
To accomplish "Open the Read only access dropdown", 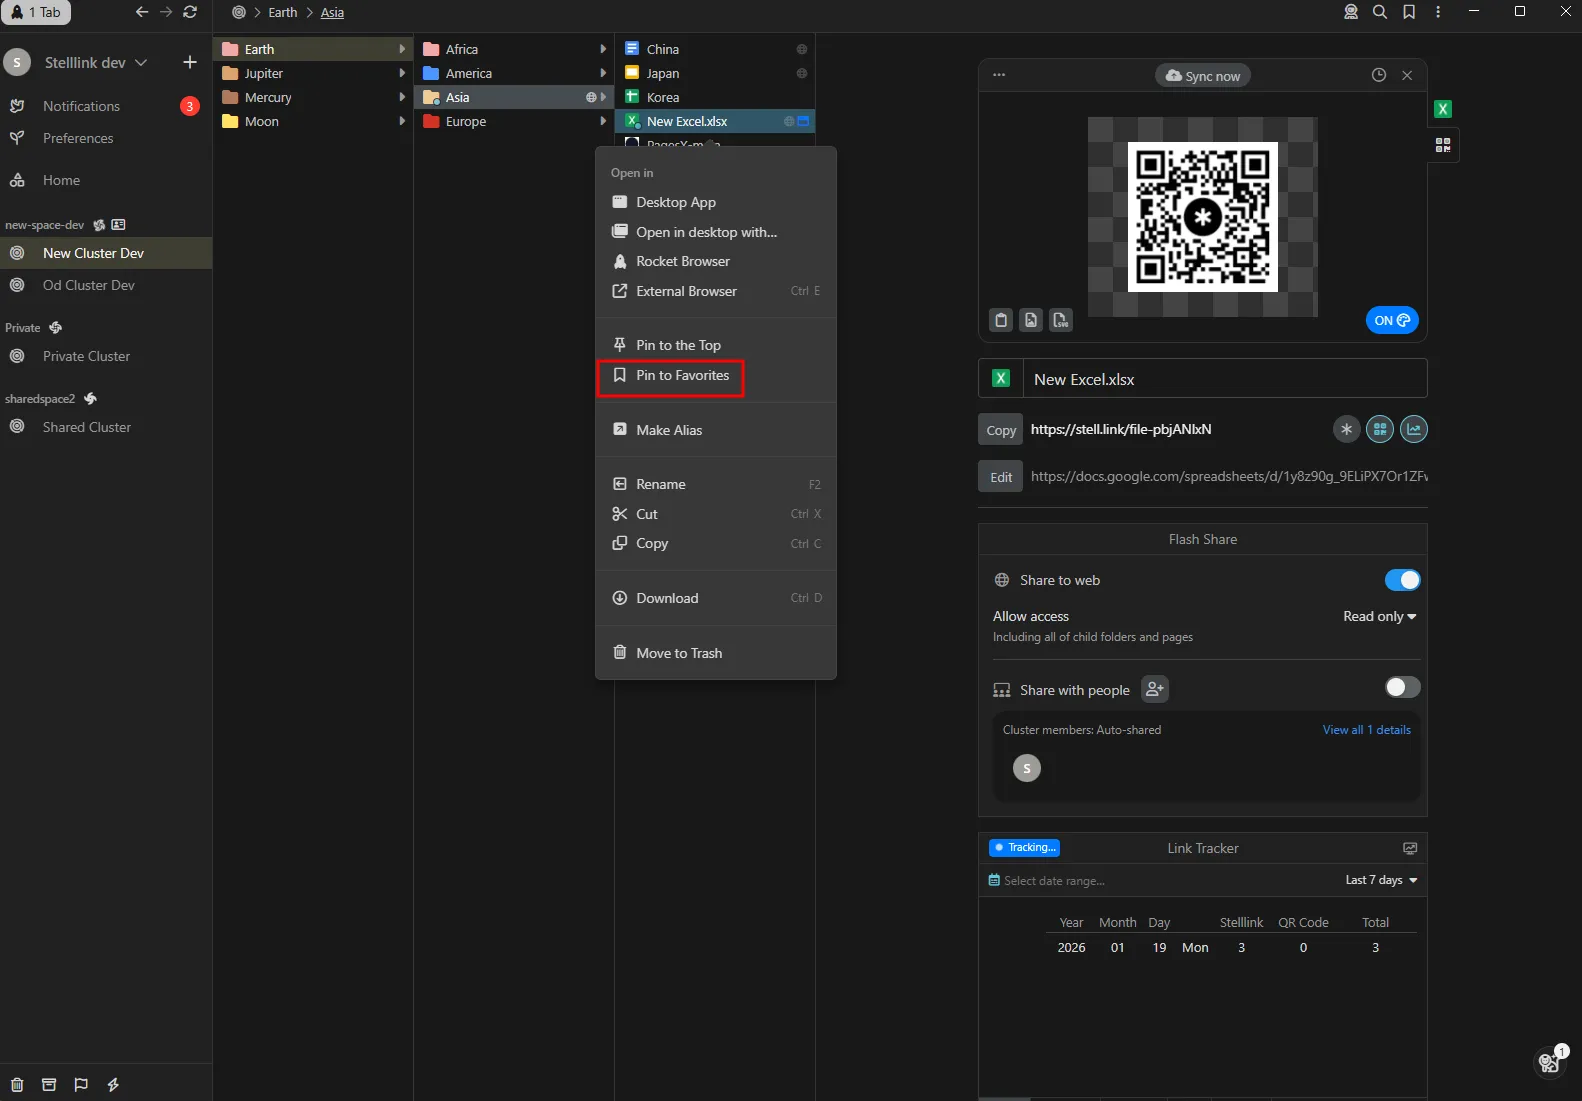I will 1379,616.
